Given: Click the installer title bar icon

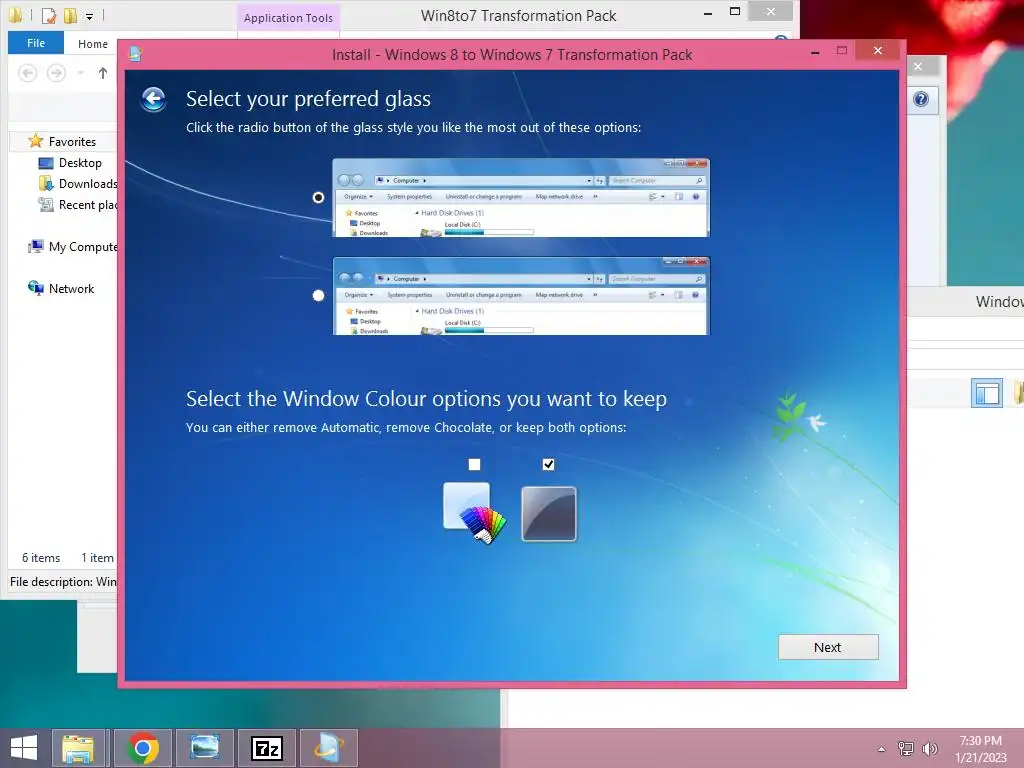Looking at the screenshot, I should [135, 54].
